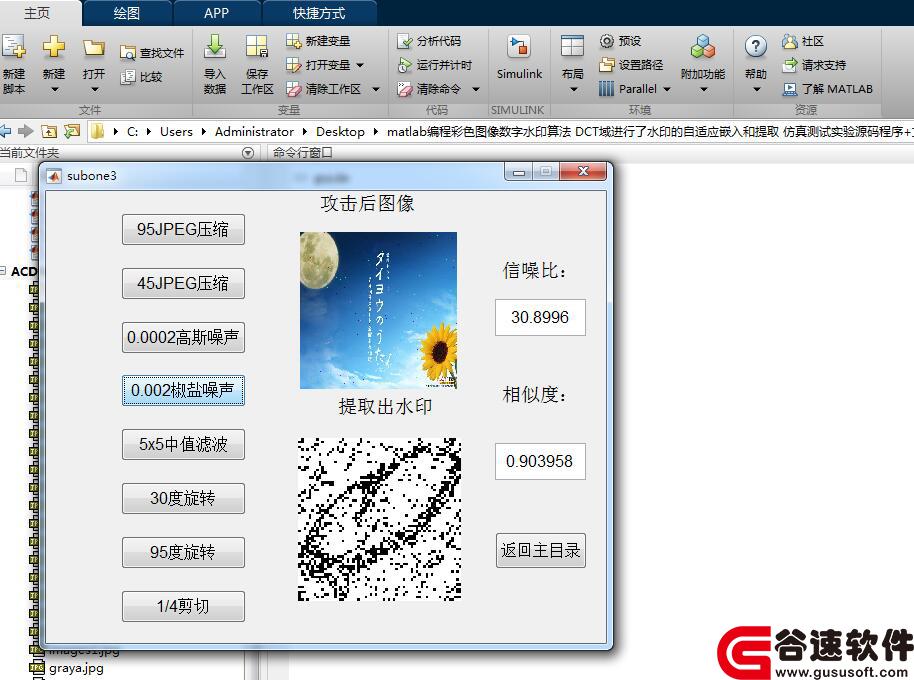Open Simulink from the ribbon
The height and width of the screenshot is (680, 914).
[x=519, y=58]
